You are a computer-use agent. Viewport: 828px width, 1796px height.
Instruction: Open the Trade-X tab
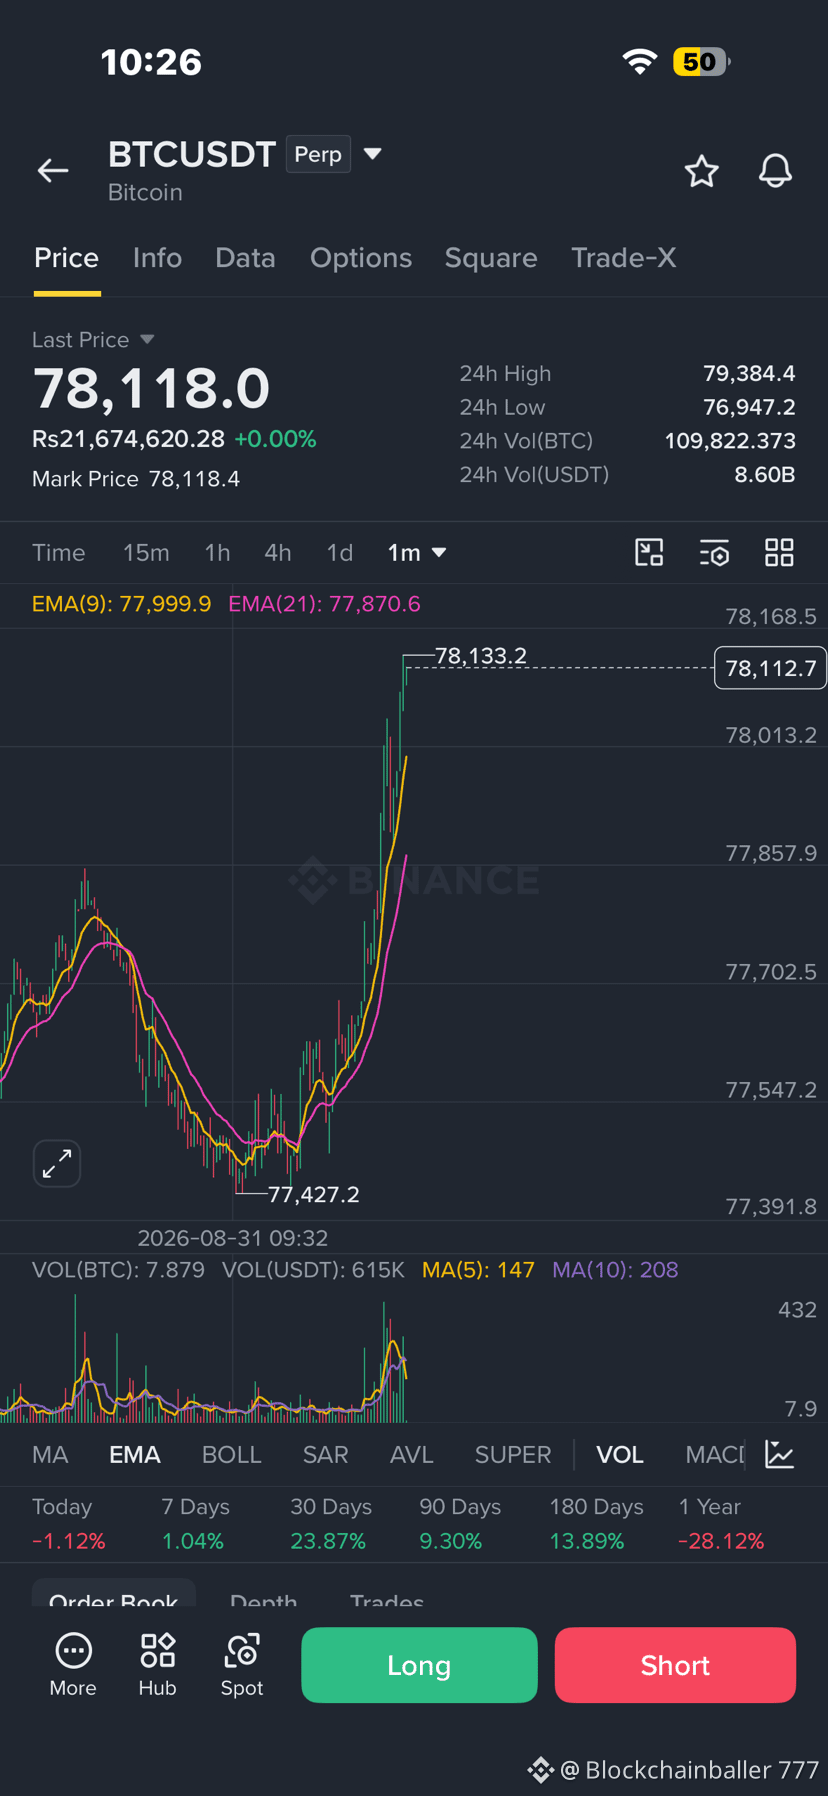(623, 258)
